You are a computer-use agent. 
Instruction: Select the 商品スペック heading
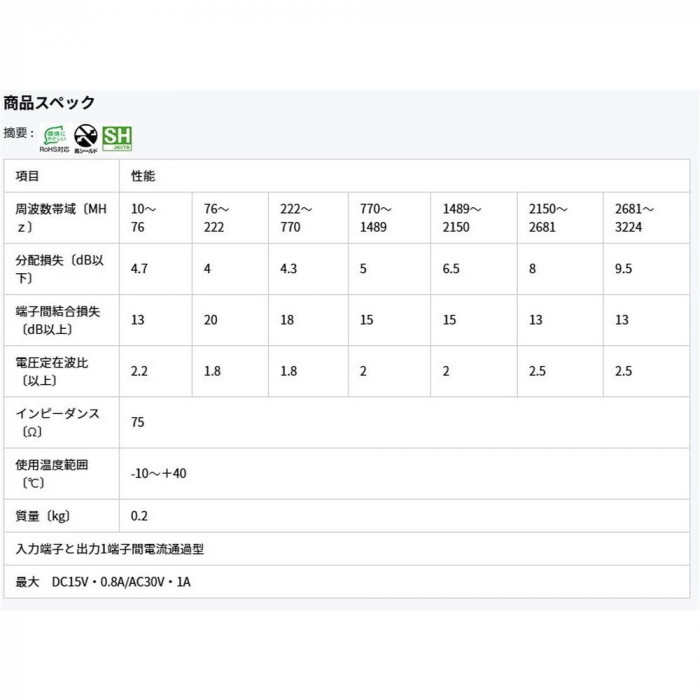coord(49,103)
